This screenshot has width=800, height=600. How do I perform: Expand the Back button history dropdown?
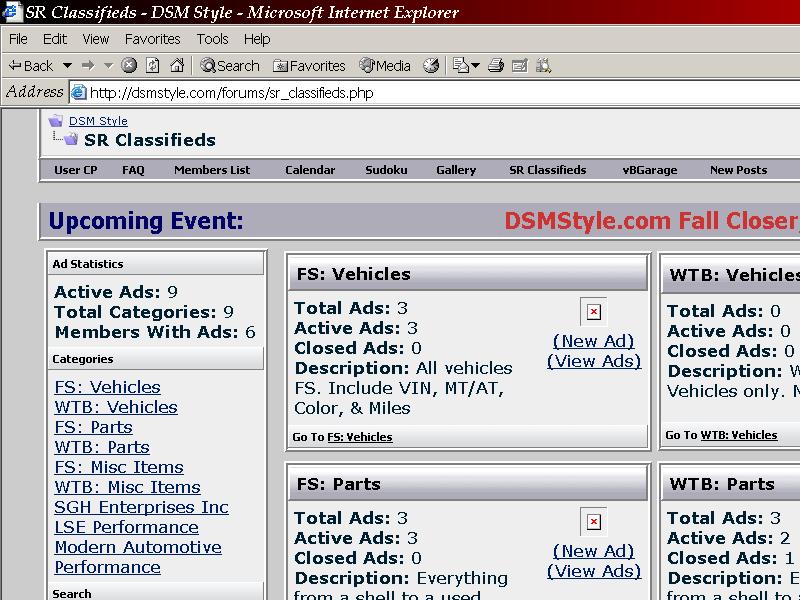[x=67, y=66]
